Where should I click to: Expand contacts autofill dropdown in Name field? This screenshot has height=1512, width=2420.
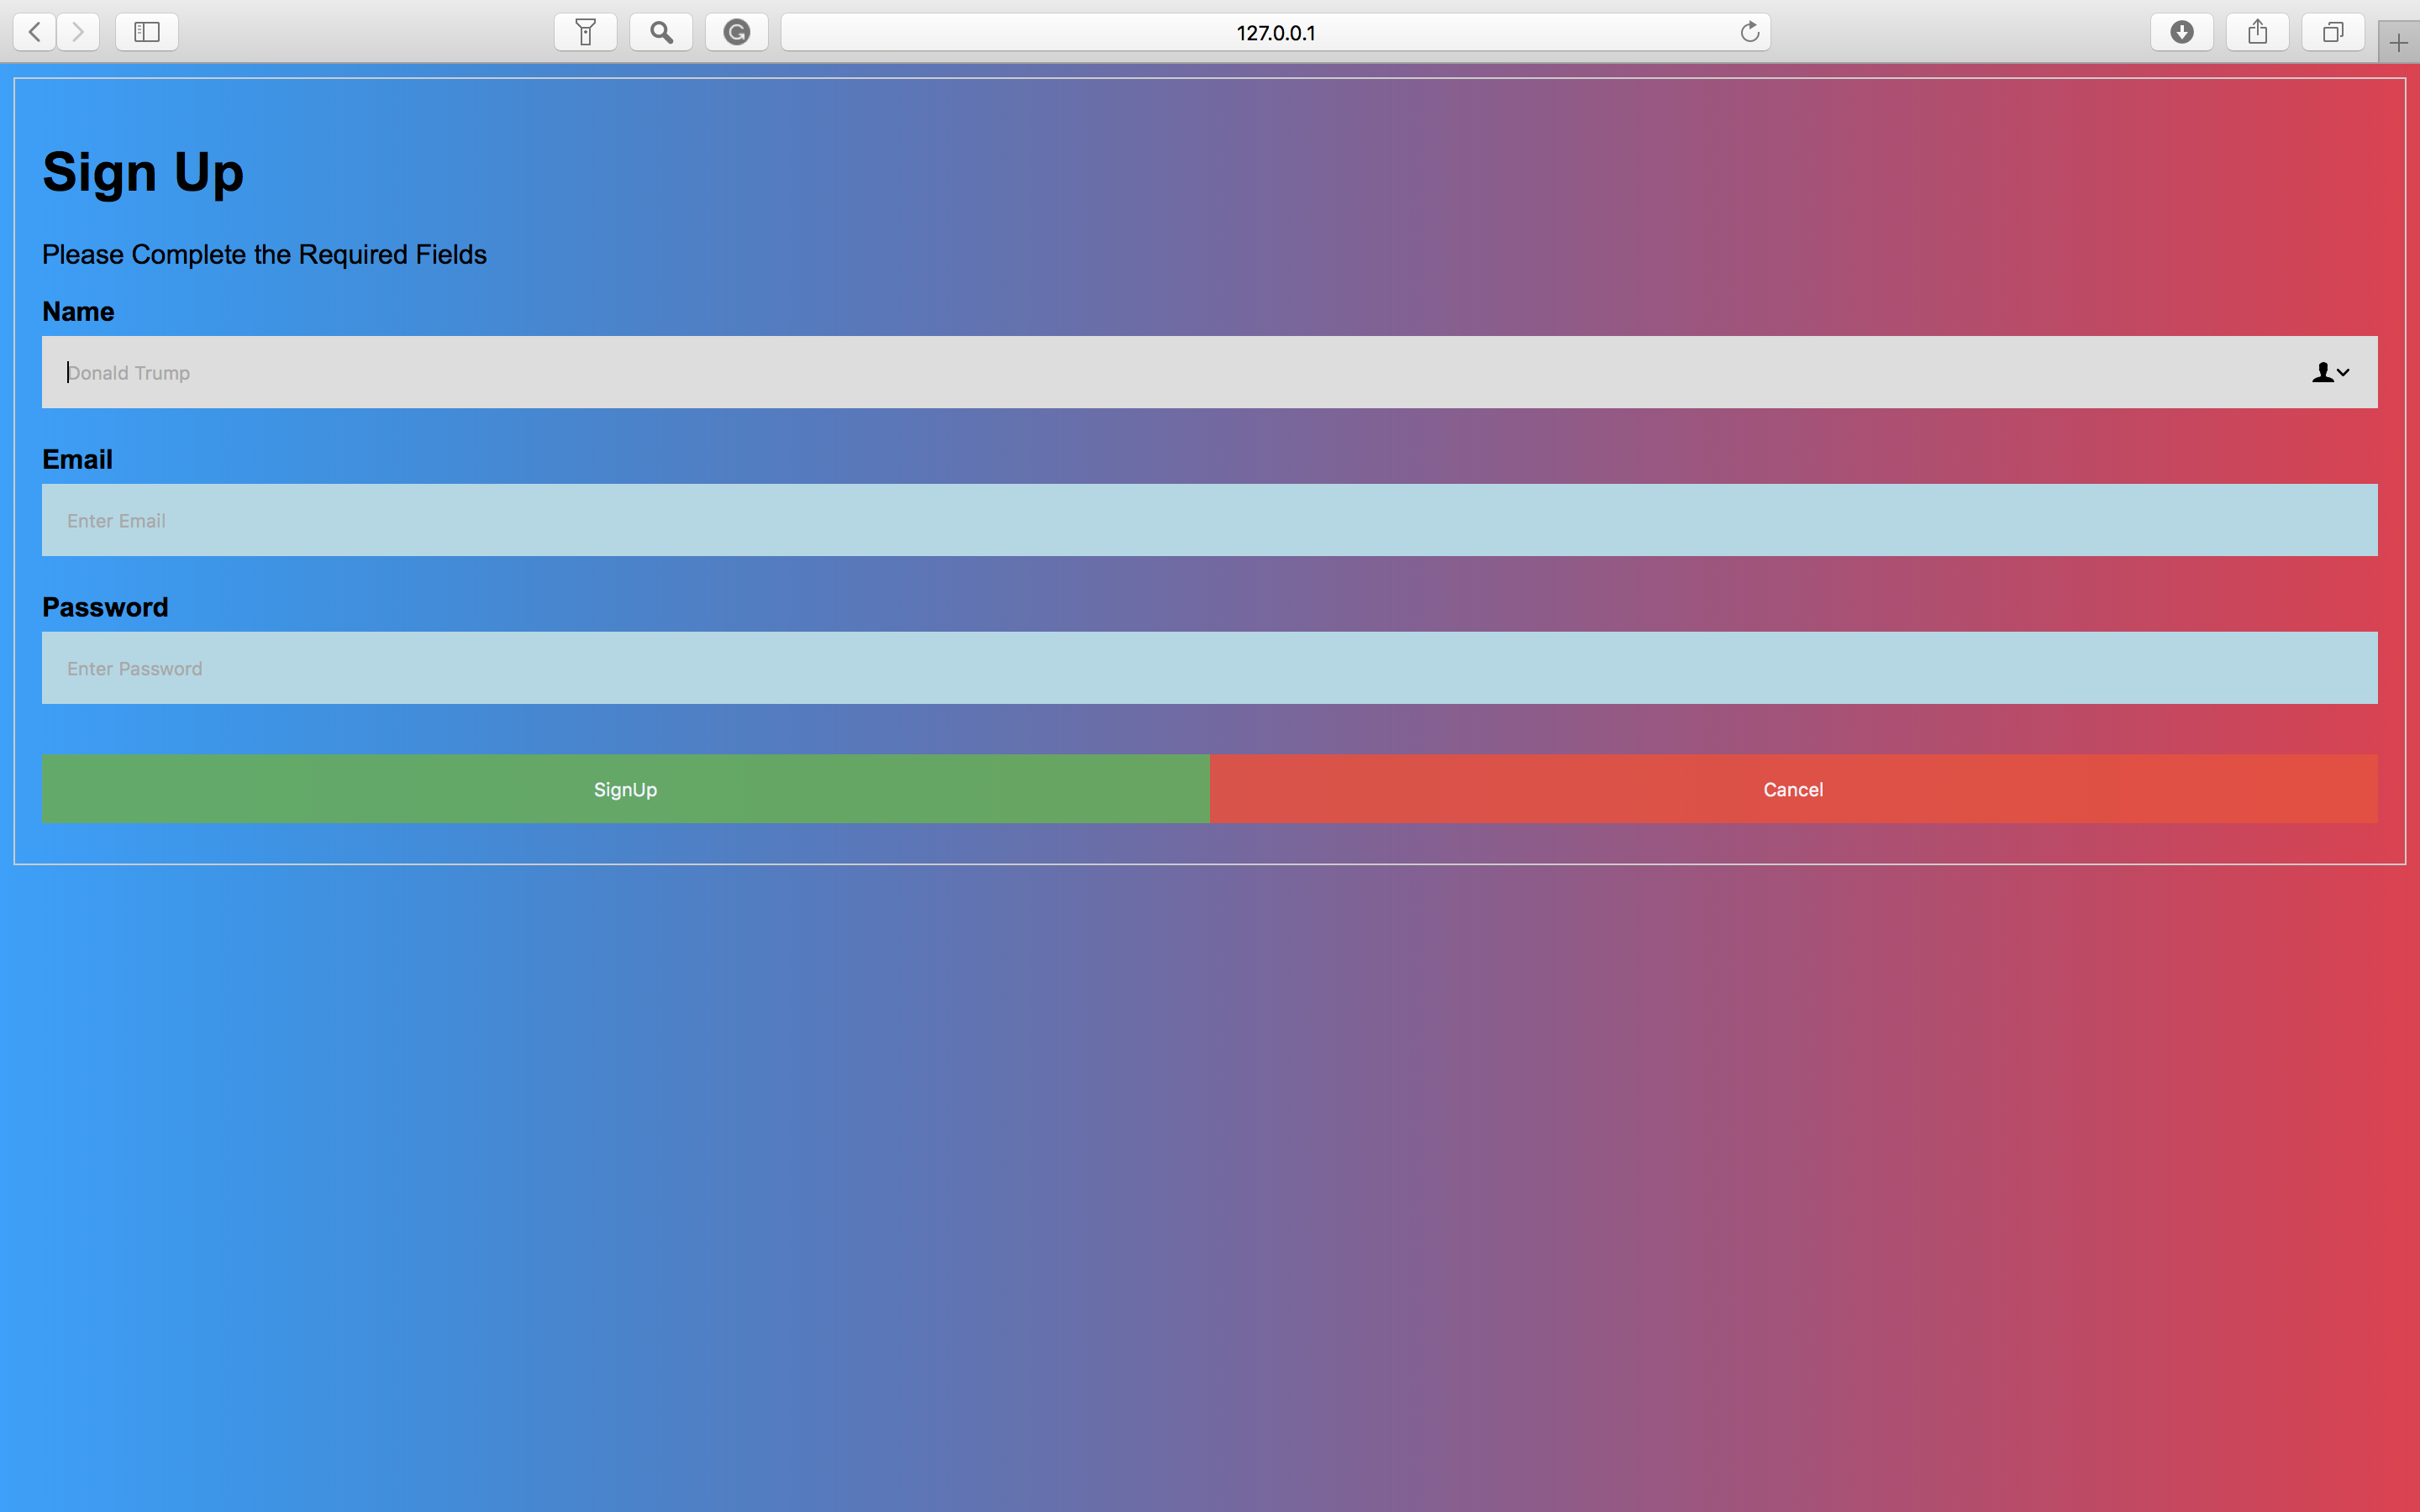pos(2330,372)
